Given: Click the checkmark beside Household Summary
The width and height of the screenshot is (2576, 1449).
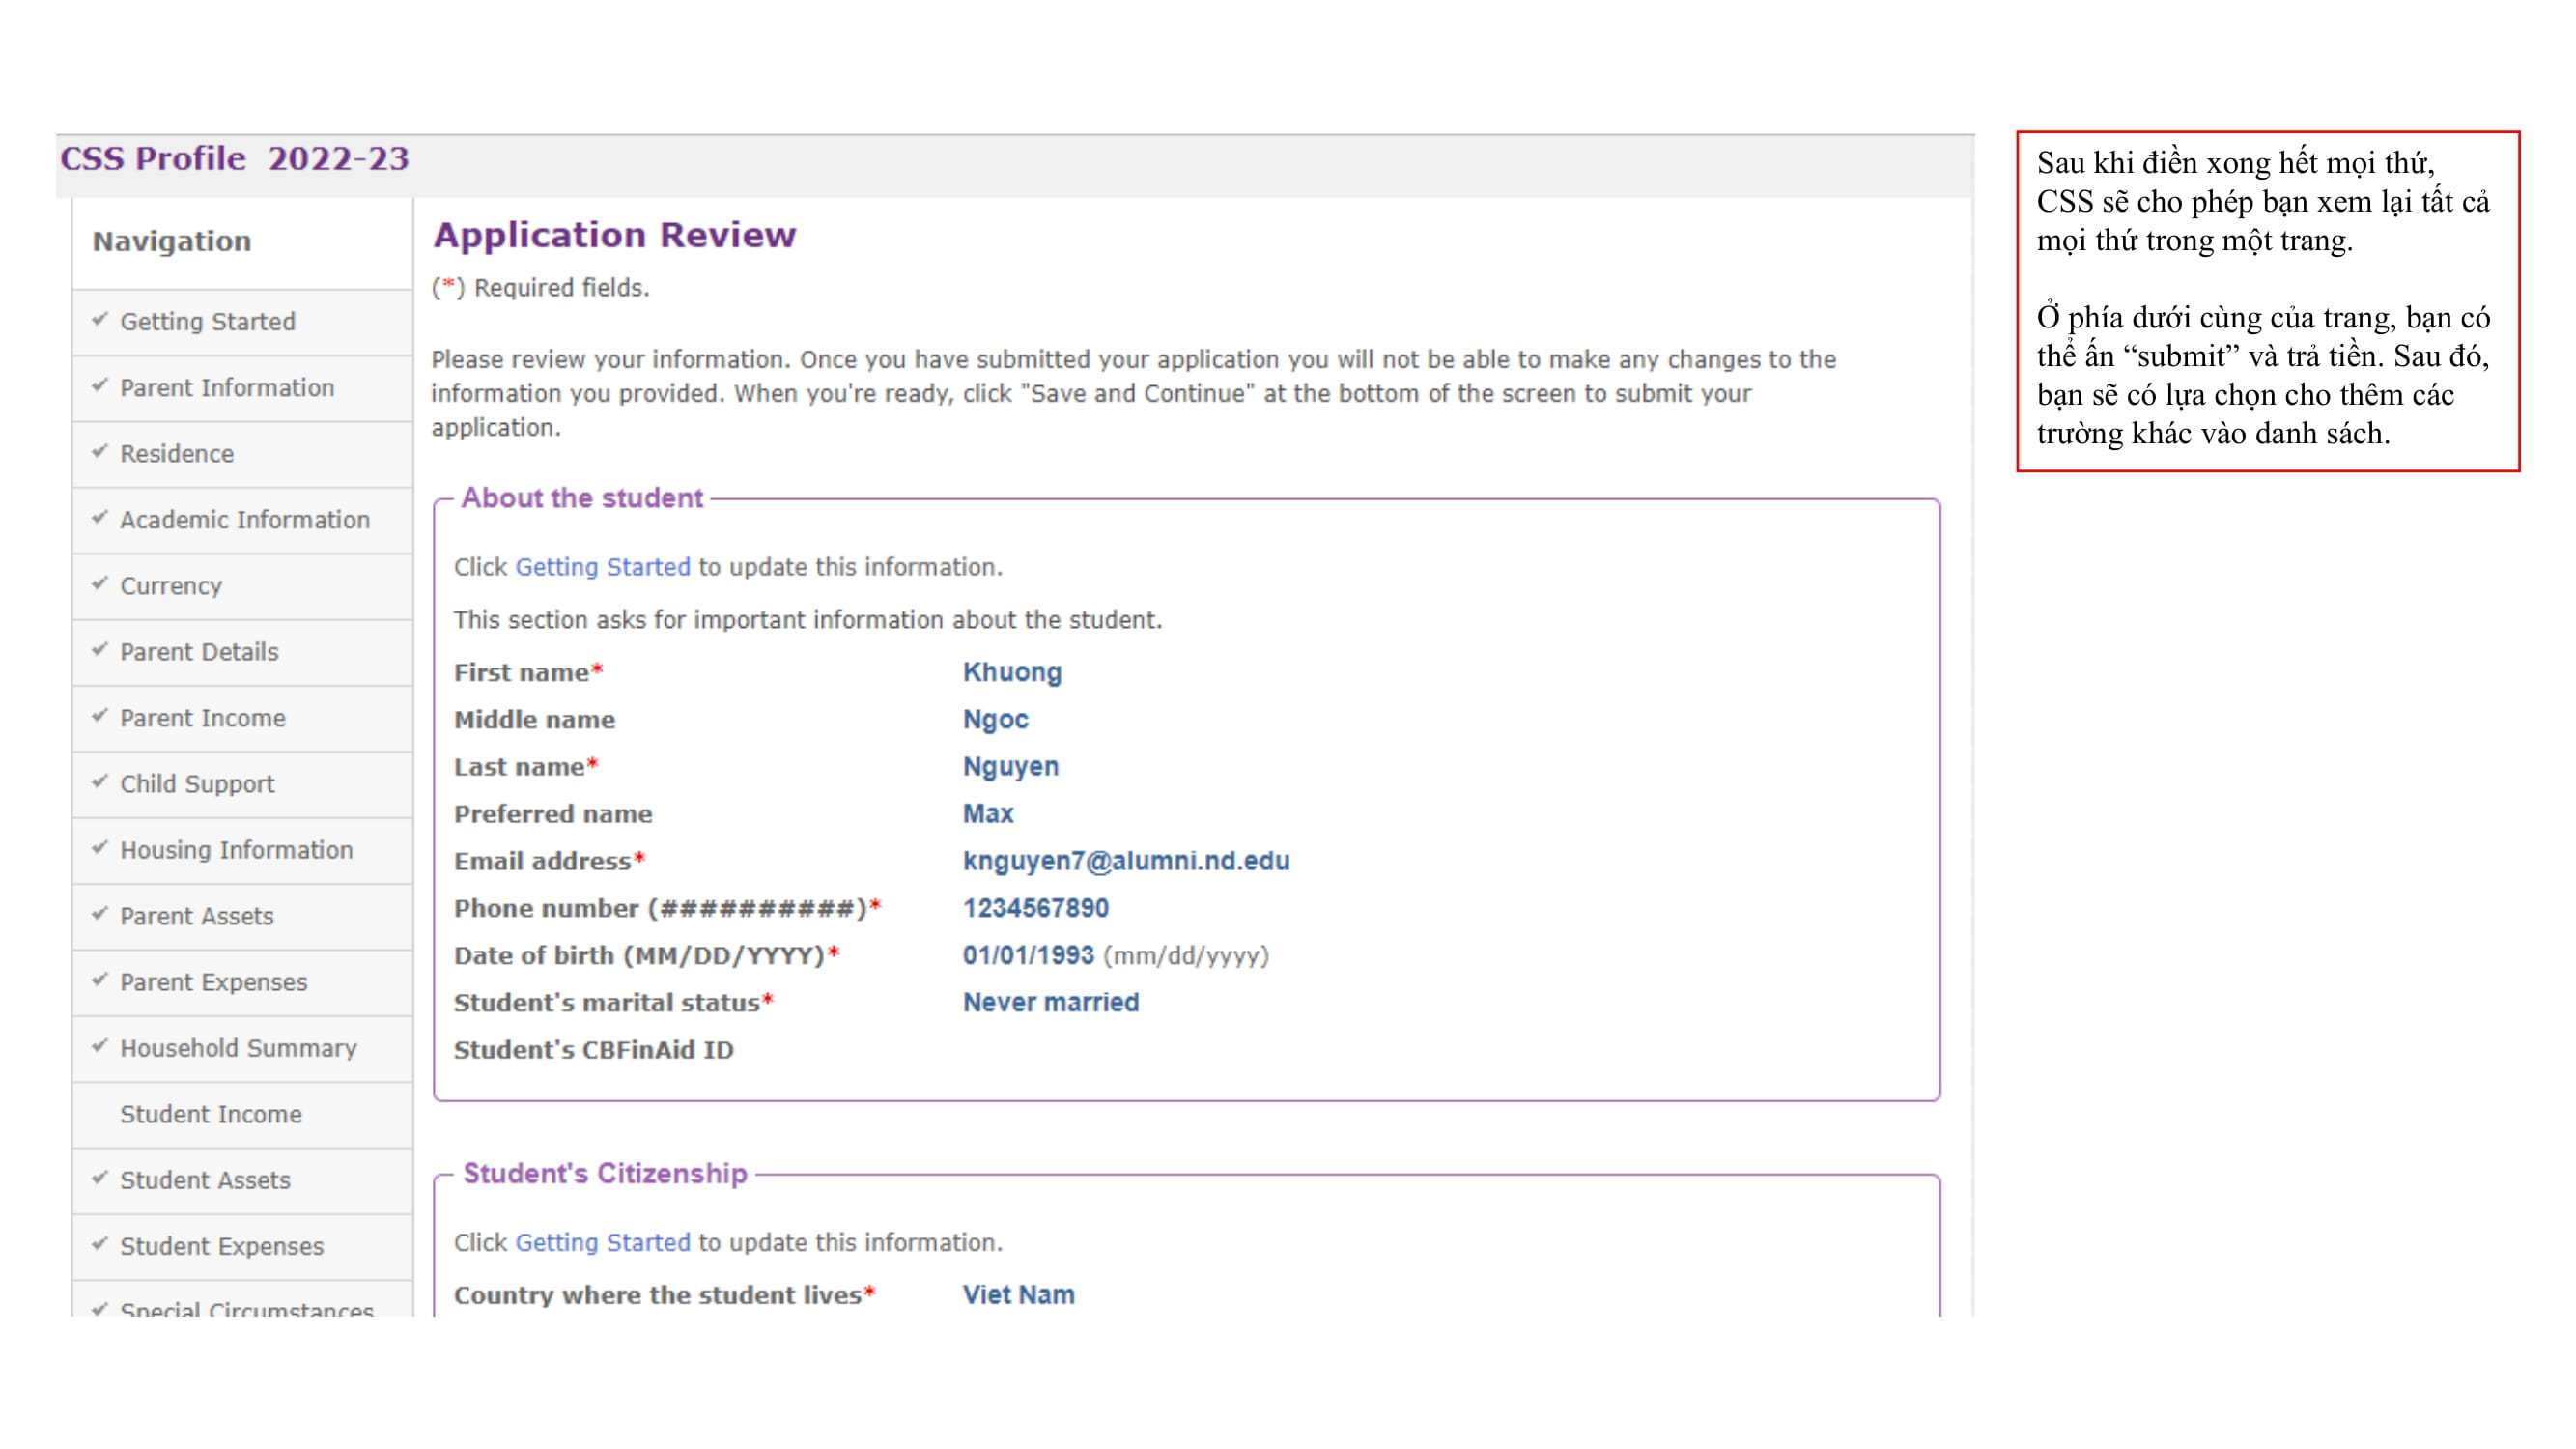Looking at the screenshot, I should pyautogui.click(x=100, y=1048).
